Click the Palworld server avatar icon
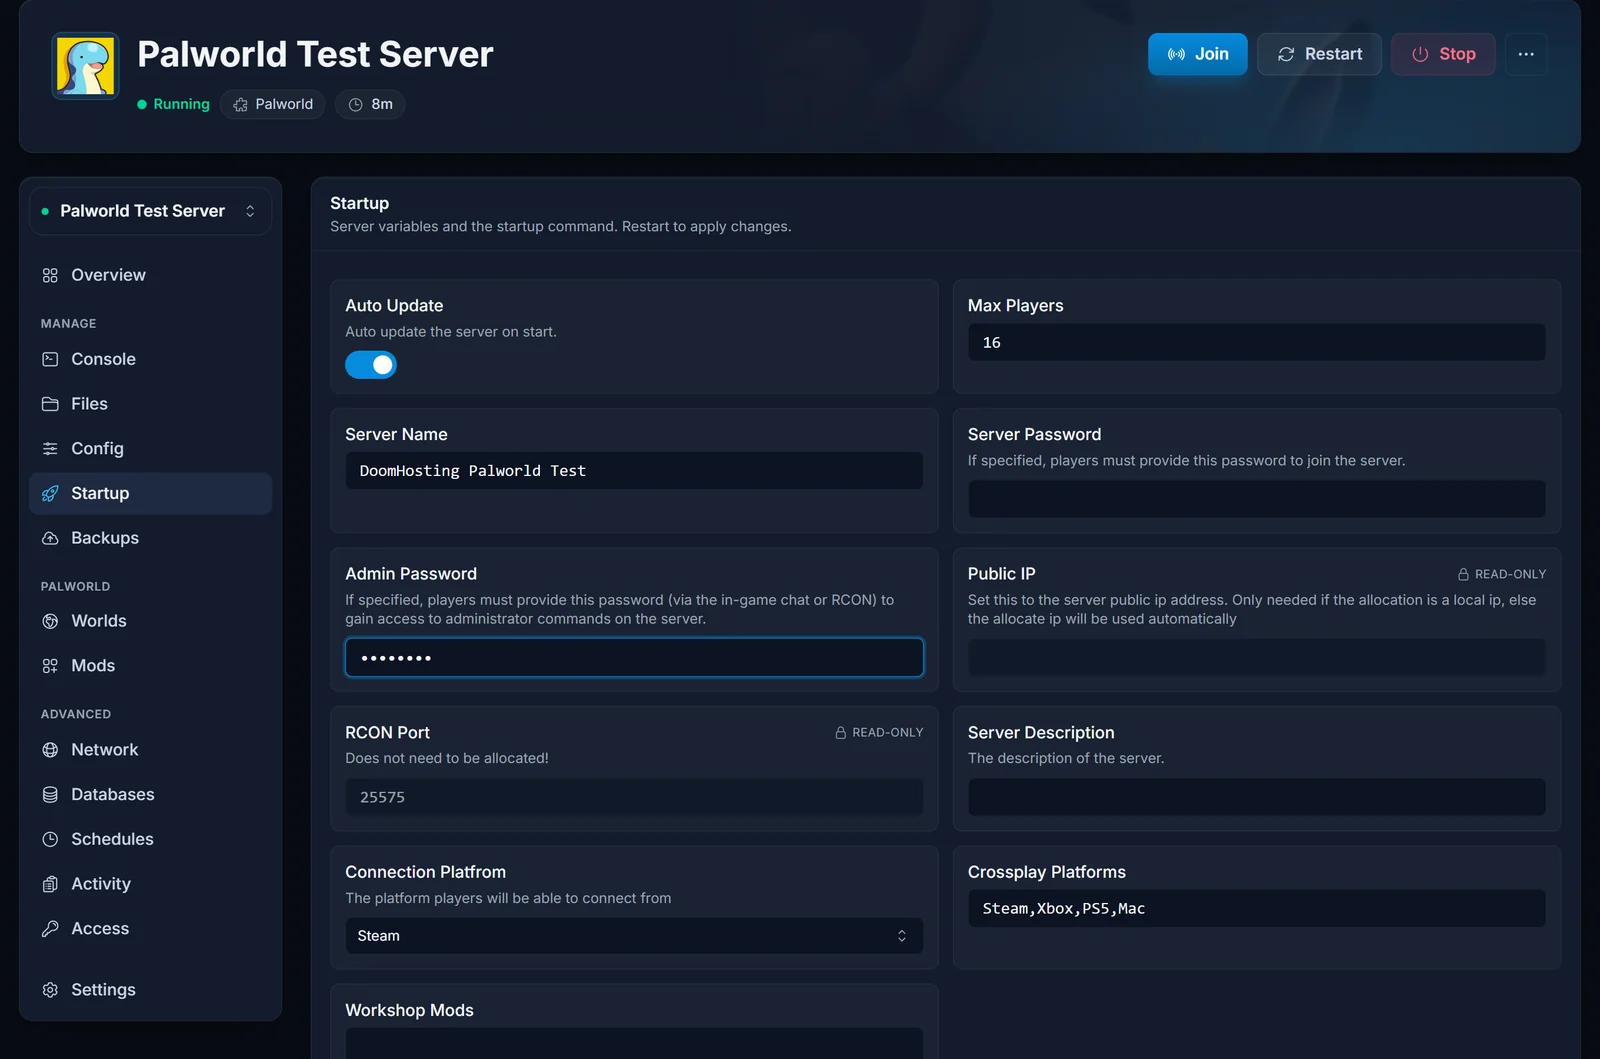This screenshot has width=1600, height=1059. [x=86, y=66]
